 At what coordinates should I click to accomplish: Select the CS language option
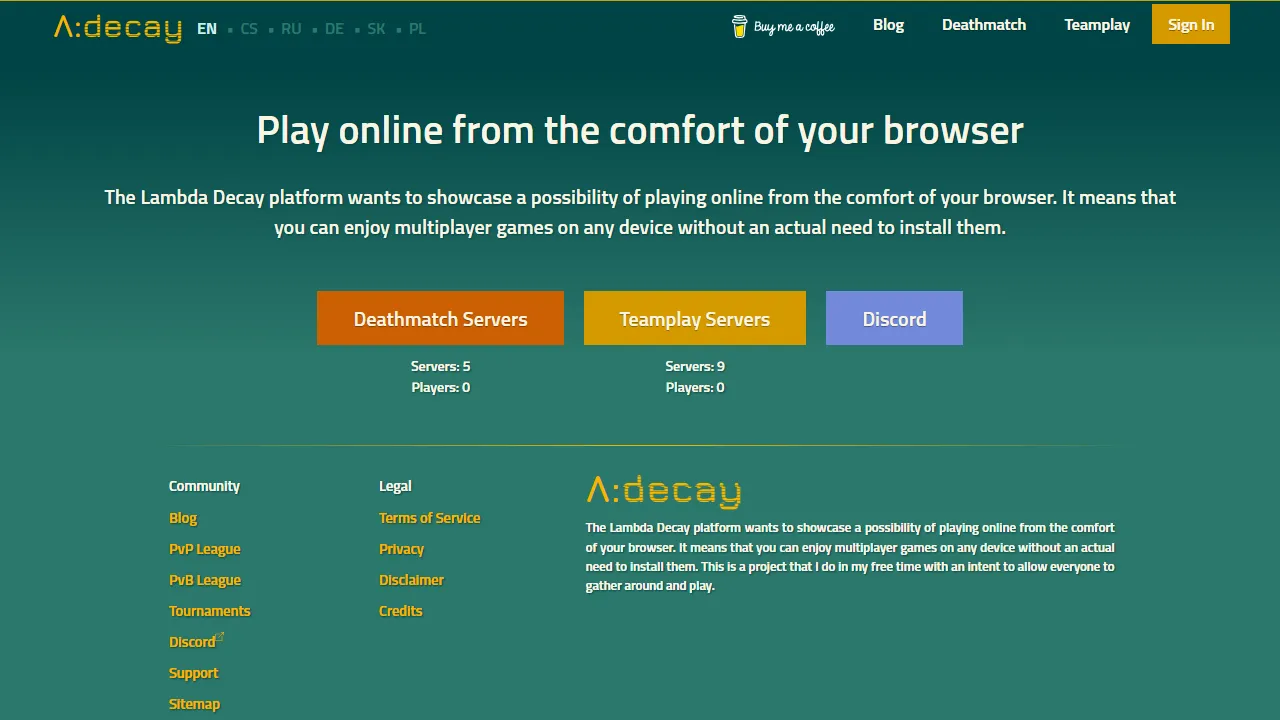tap(249, 29)
